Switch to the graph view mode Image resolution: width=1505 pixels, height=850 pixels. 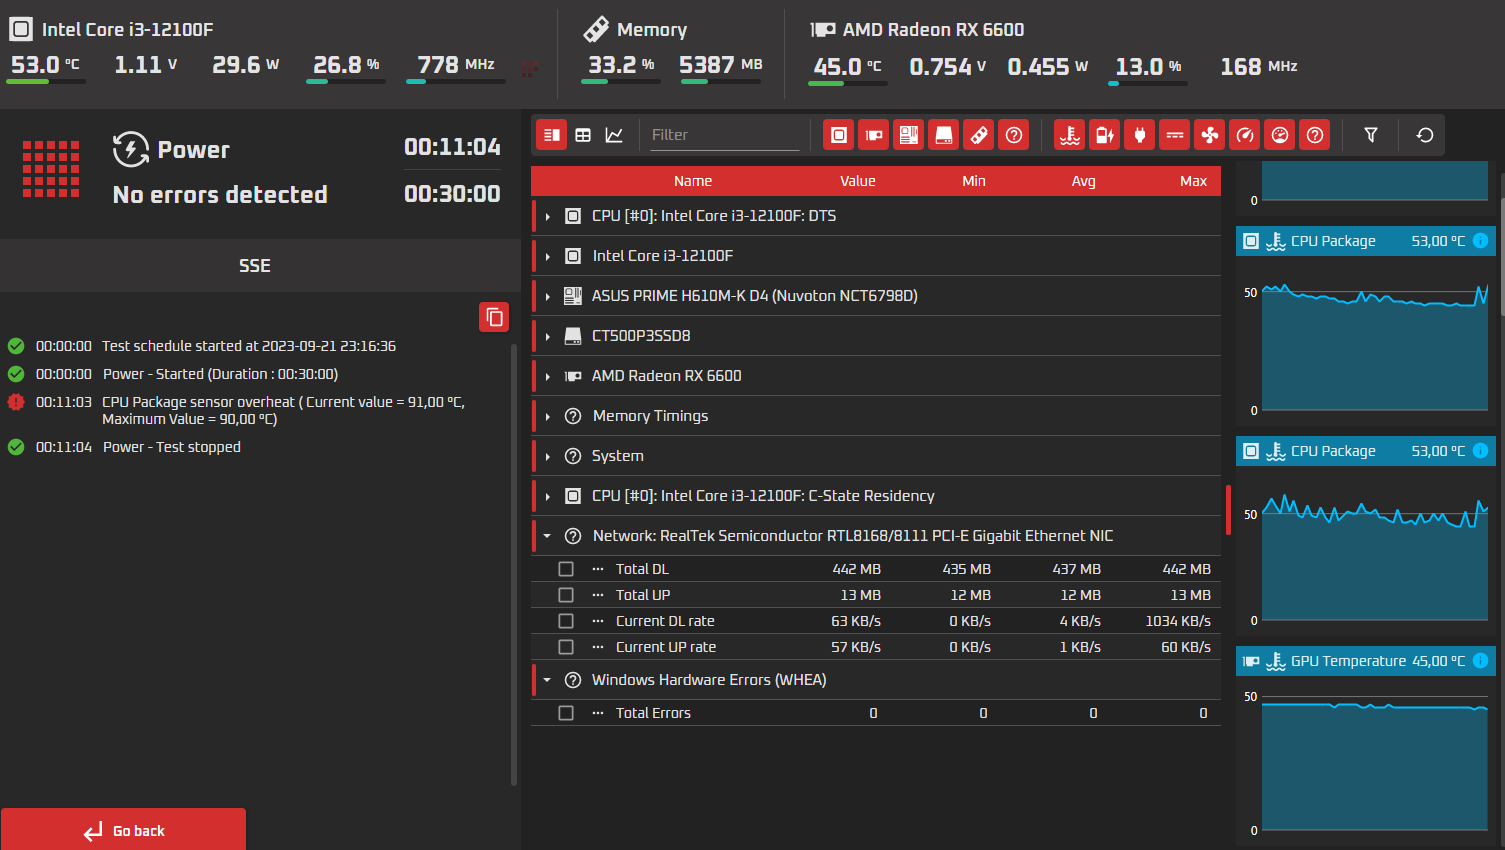[x=614, y=135]
